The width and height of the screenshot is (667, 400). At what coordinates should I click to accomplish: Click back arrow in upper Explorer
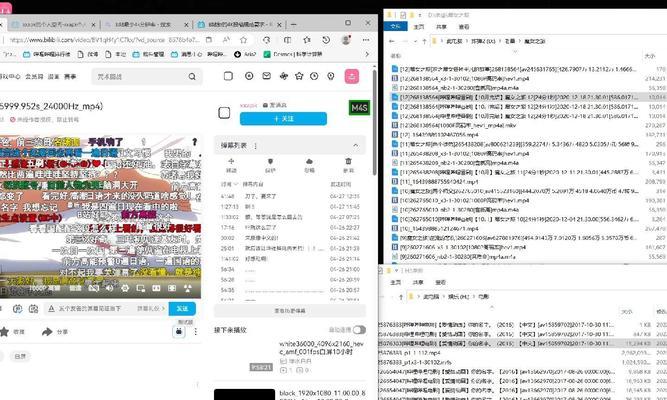(x=392, y=41)
